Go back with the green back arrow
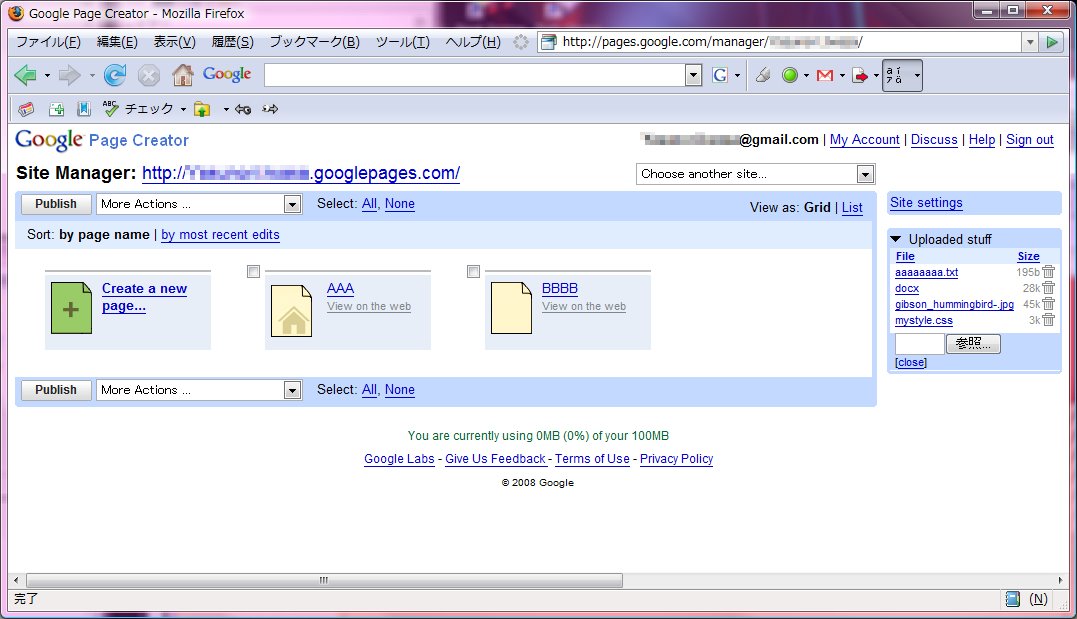 click(x=25, y=75)
